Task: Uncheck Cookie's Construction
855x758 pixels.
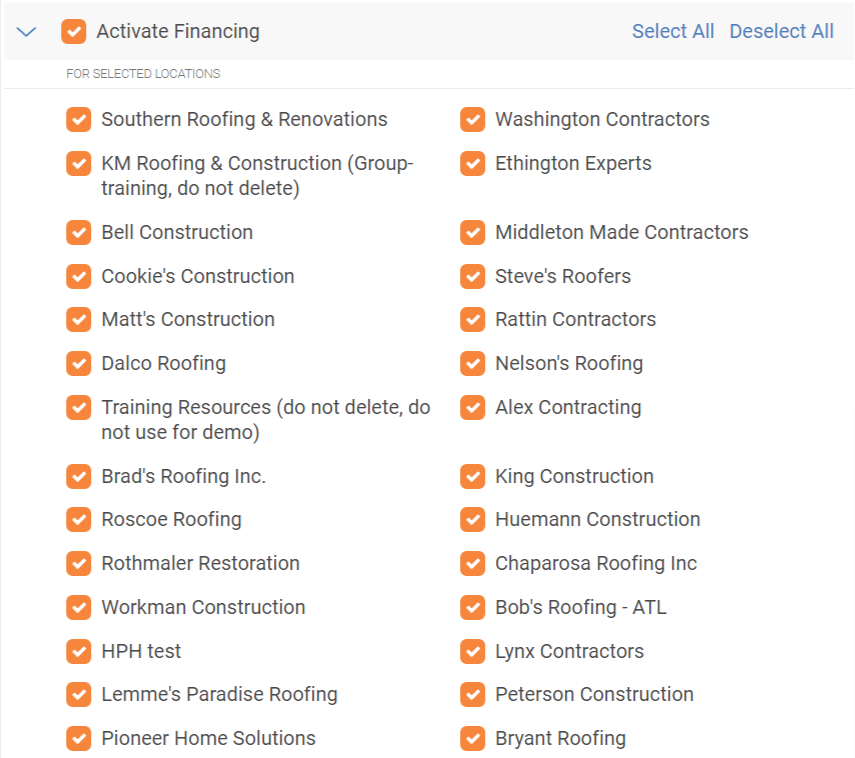Action: [79, 276]
